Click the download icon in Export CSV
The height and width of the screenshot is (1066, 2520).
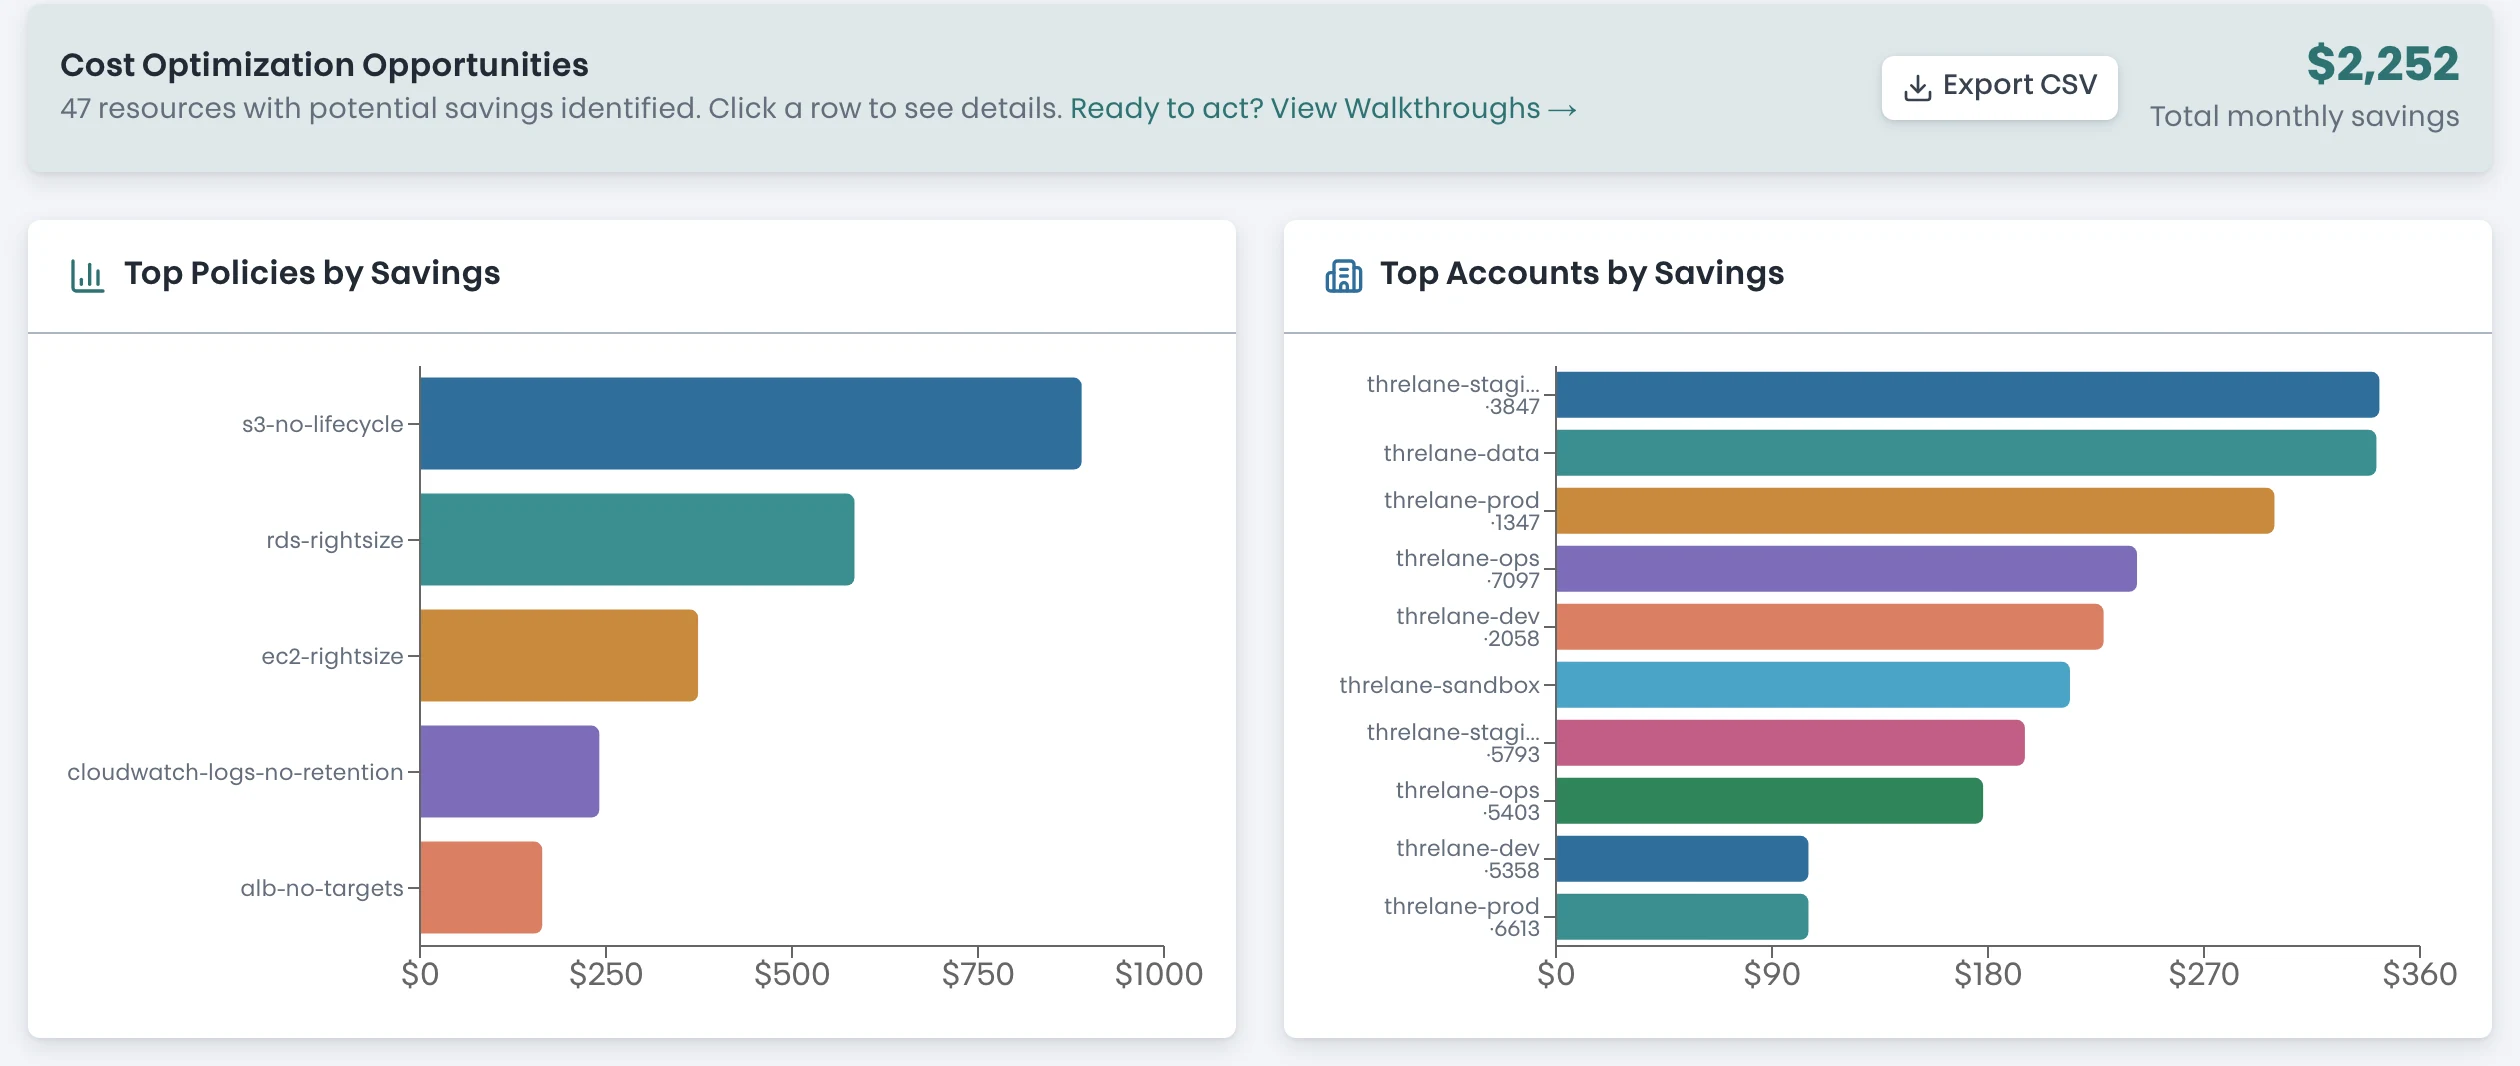coord(1917,88)
